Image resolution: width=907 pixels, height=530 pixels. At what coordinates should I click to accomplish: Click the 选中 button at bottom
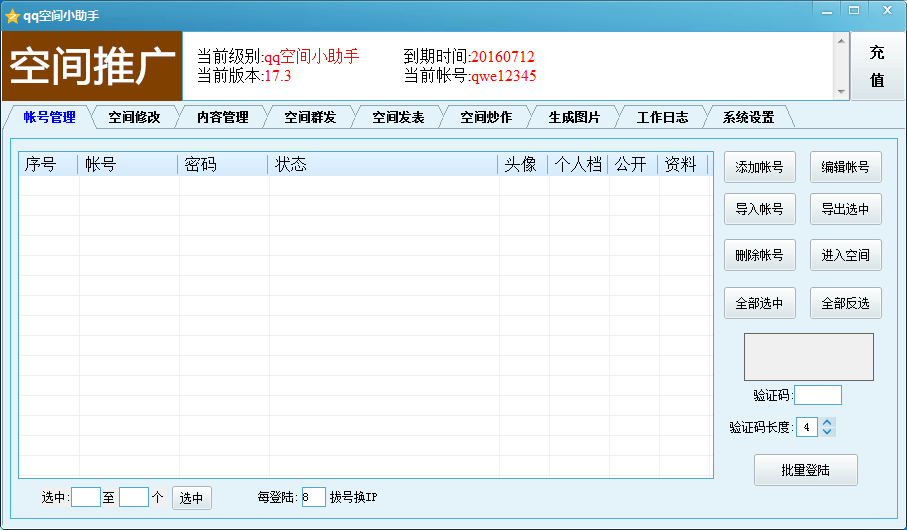pos(191,498)
